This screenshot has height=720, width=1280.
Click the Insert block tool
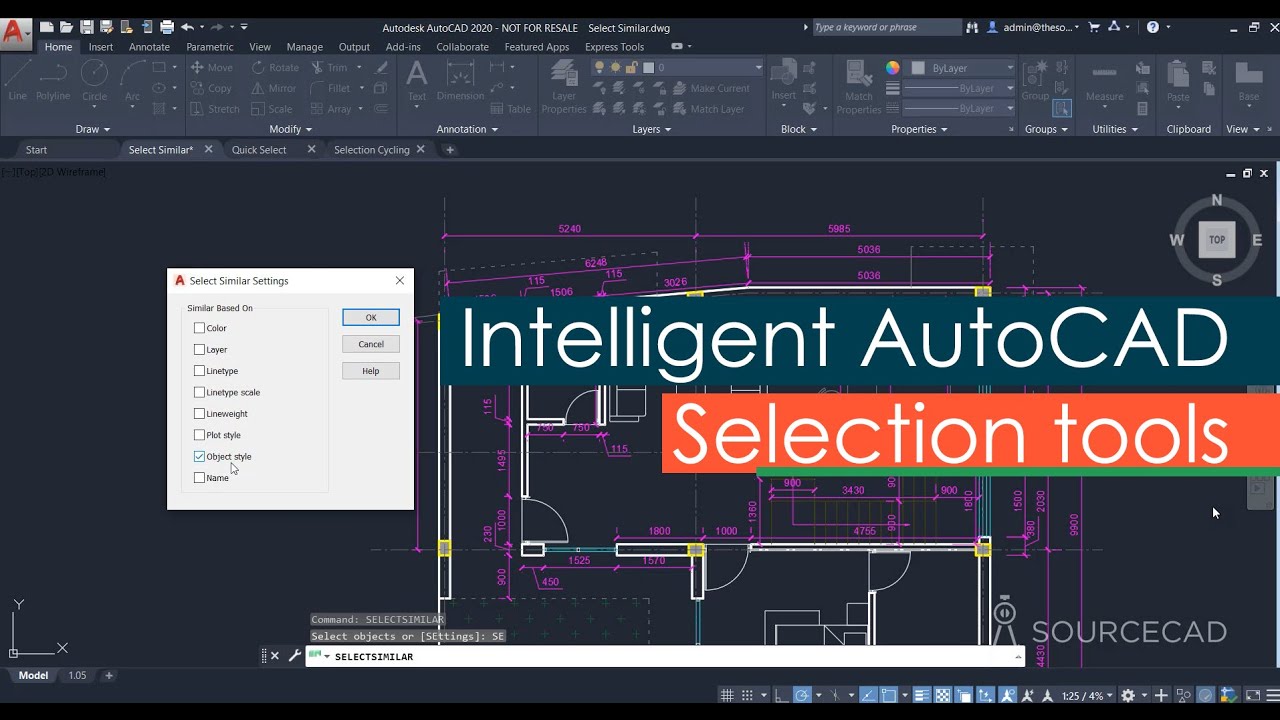tap(784, 80)
